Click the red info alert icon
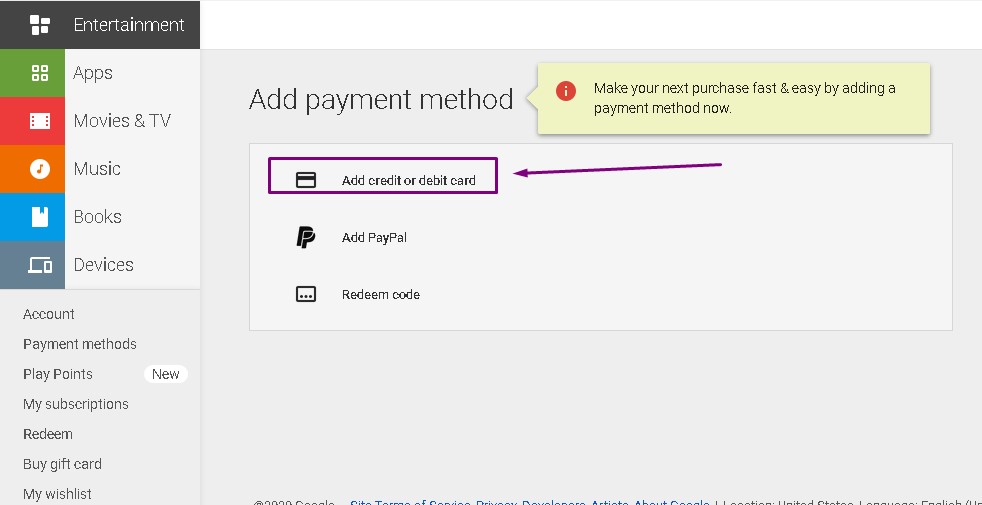This screenshot has height=505, width=982. 566,91
